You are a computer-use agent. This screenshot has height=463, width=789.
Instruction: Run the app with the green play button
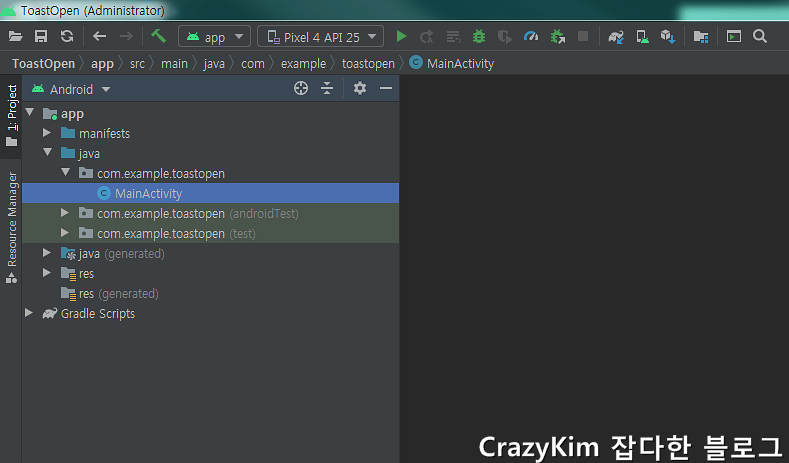coord(401,36)
